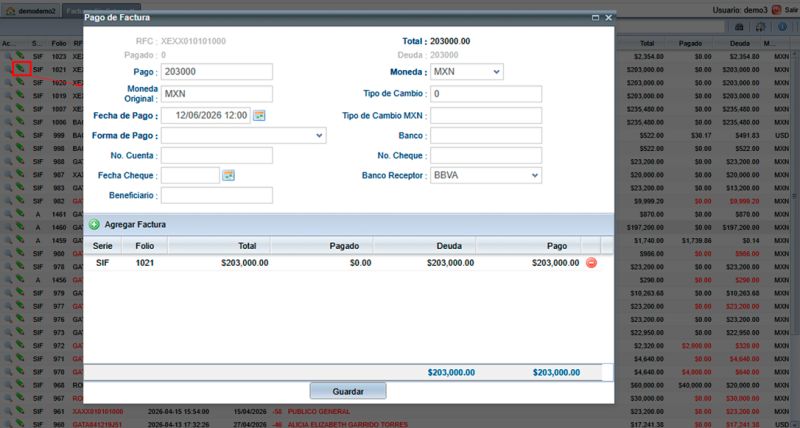Click the Beneficiario input field
Screen dimensions: 800x428
pos(217,195)
